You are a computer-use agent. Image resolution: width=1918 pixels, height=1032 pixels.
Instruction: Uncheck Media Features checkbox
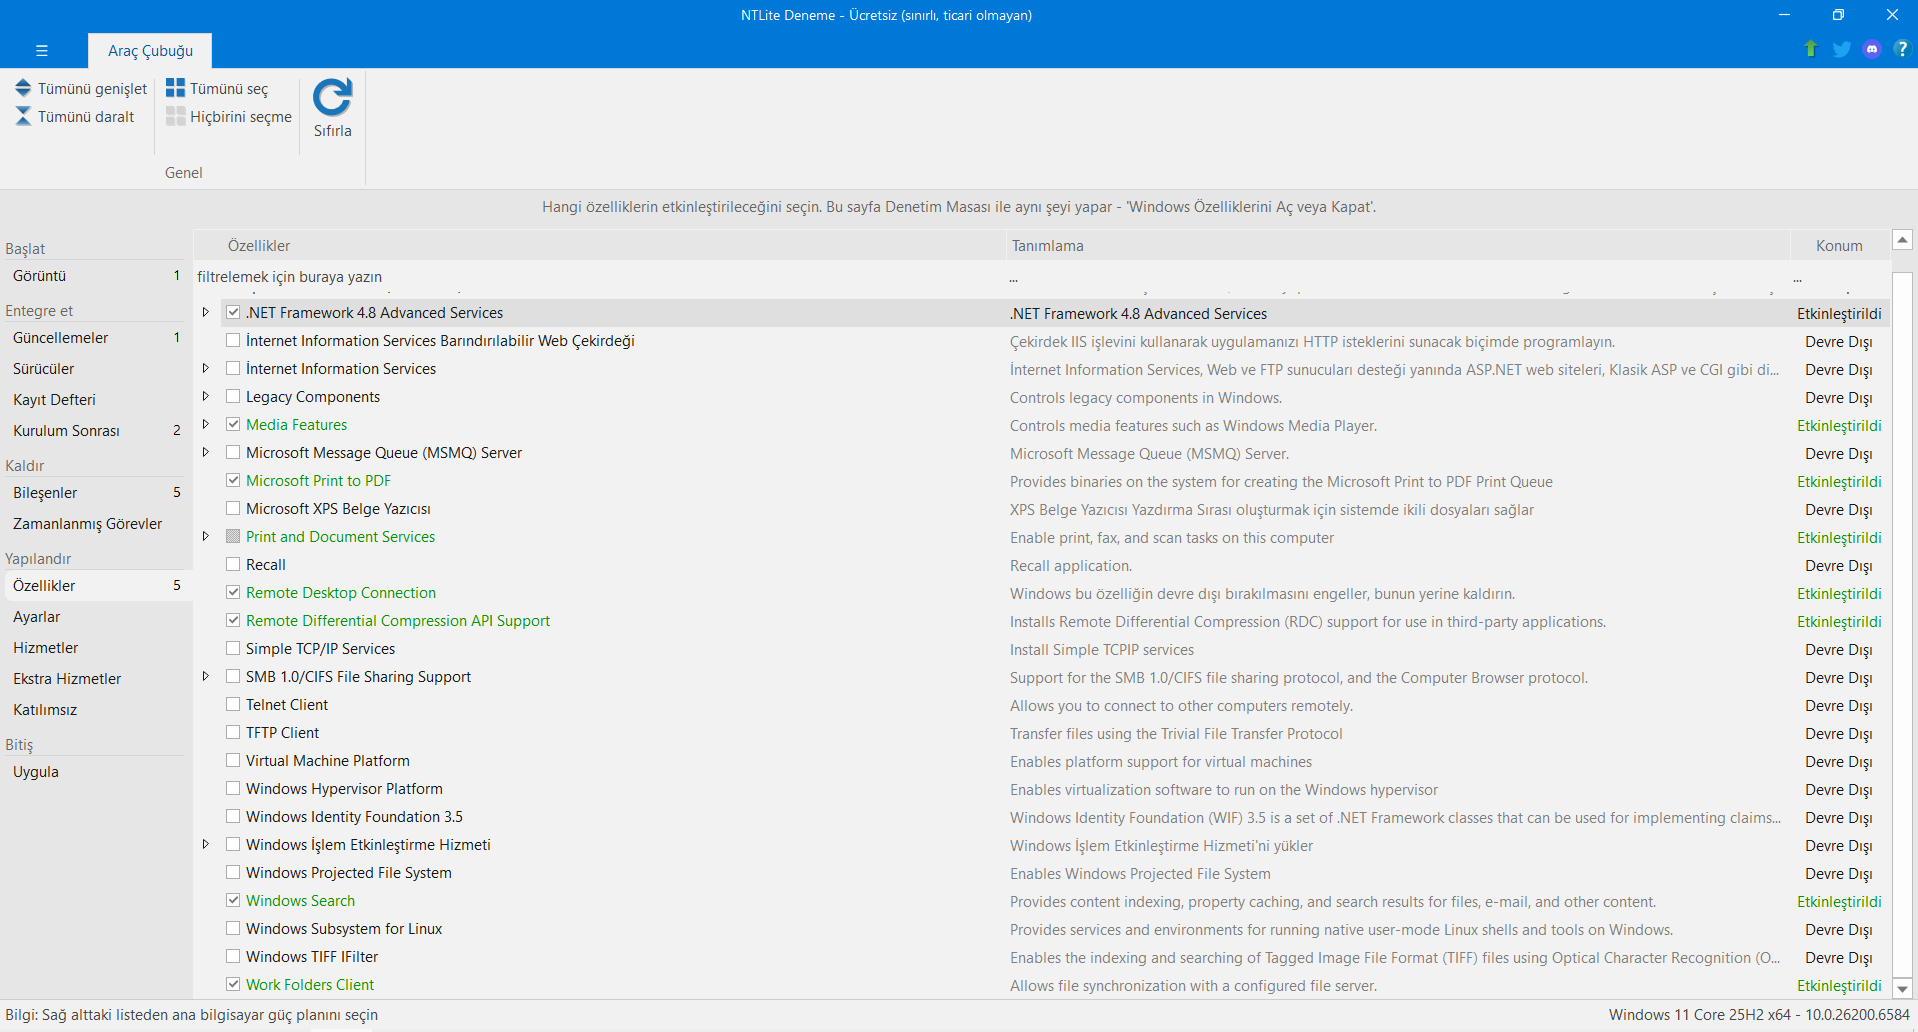click(x=233, y=425)
